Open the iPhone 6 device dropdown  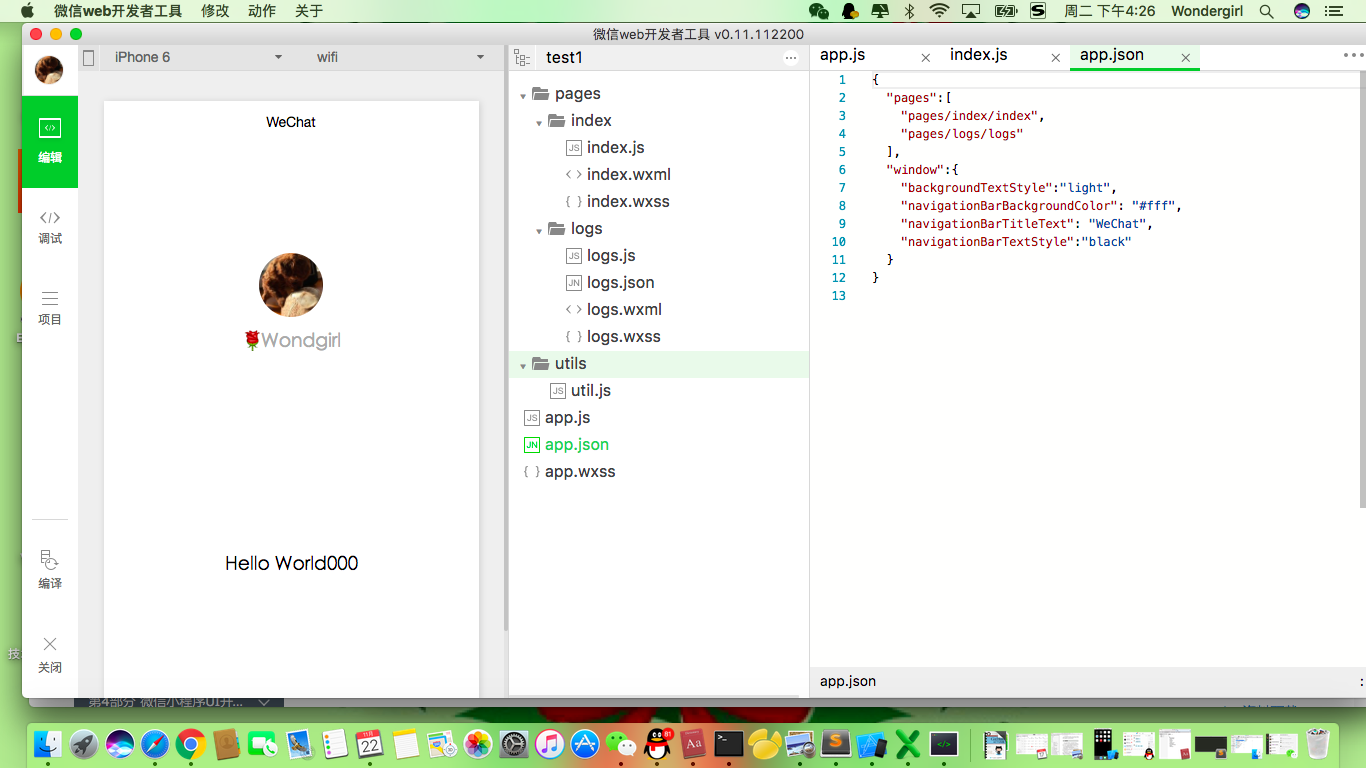(x=197, y=57)
